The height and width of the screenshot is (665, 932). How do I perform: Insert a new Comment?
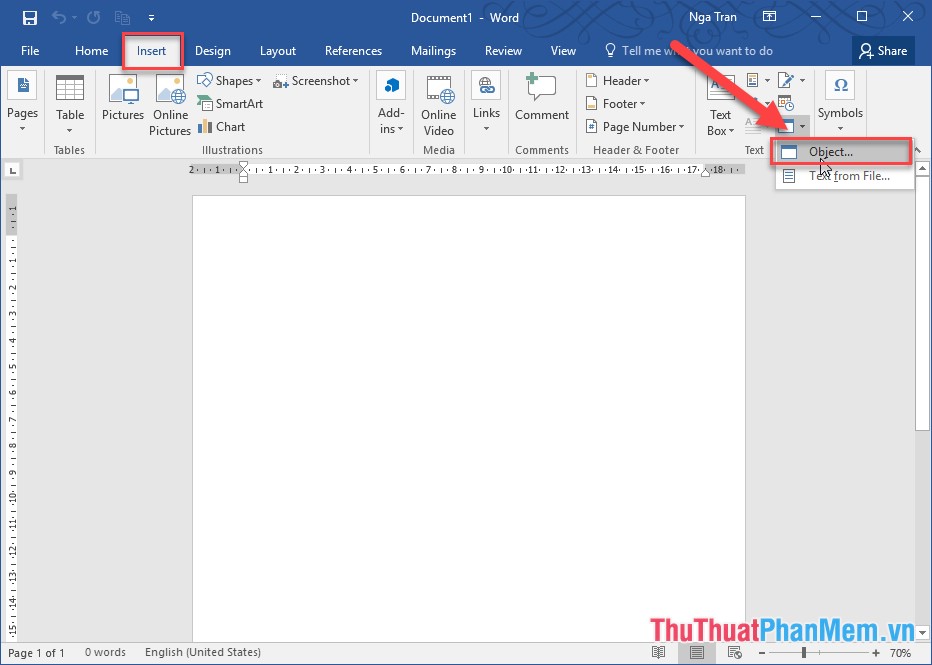541,97
